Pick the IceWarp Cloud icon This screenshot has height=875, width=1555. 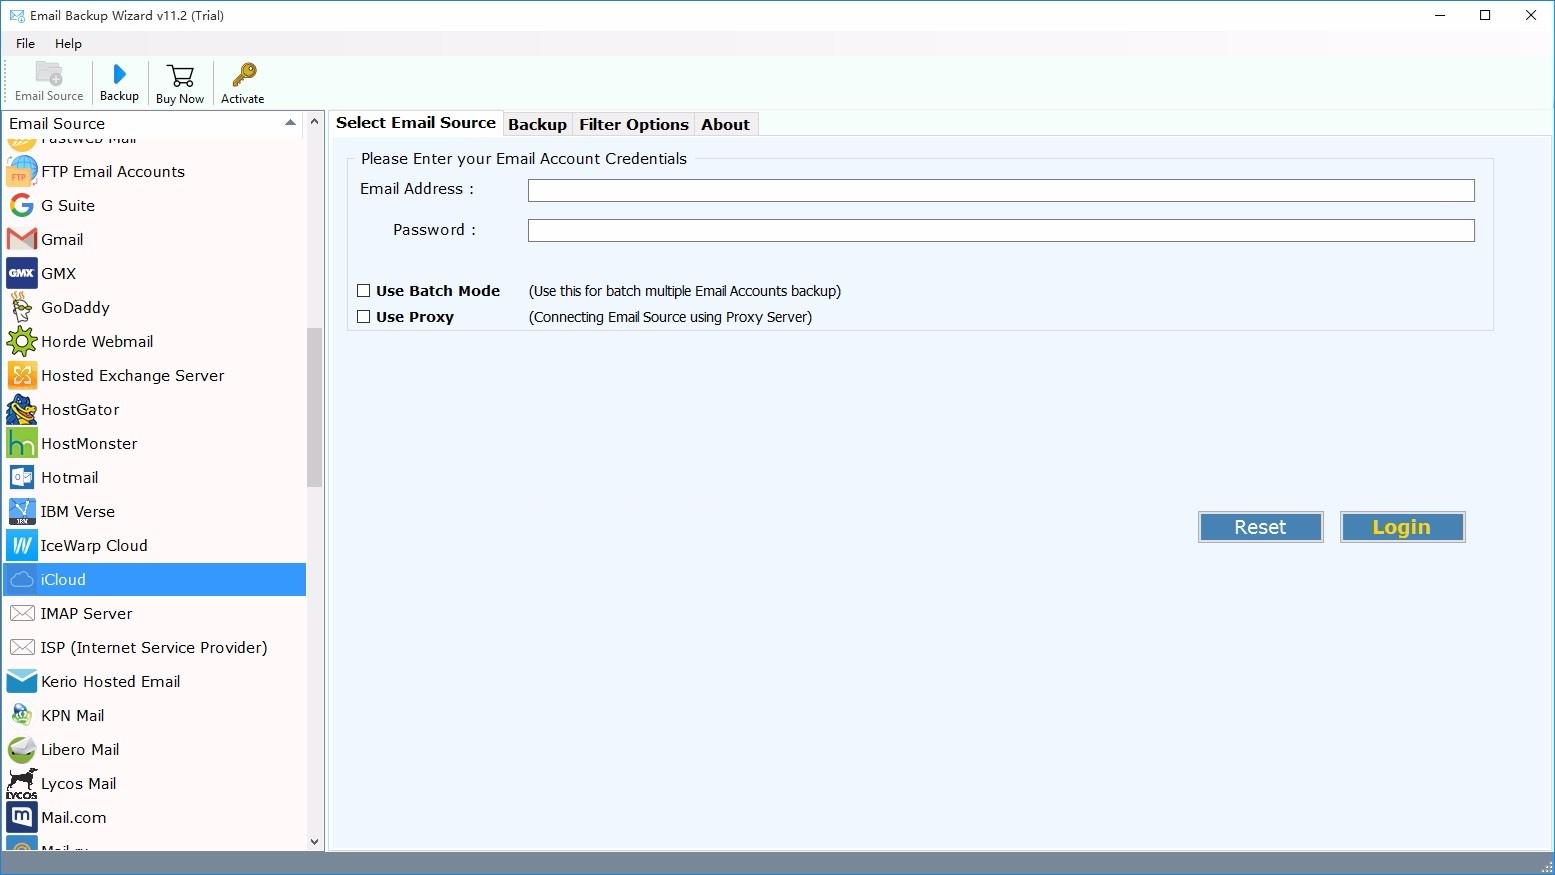[22, 545]
